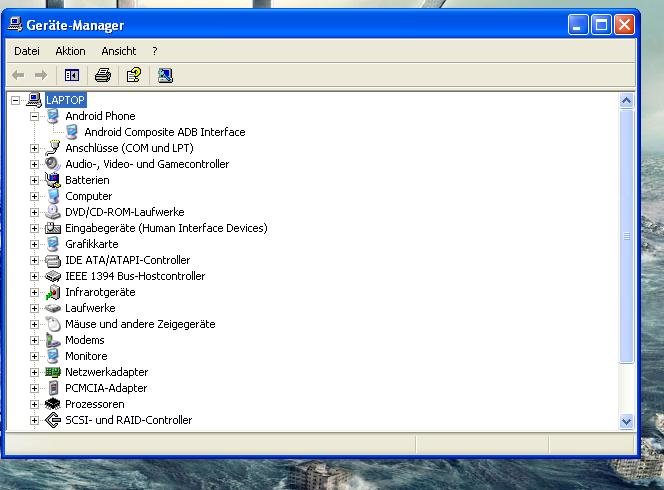
Task: Click the scan for hardware changes icon
Action: tap(165, 76)
